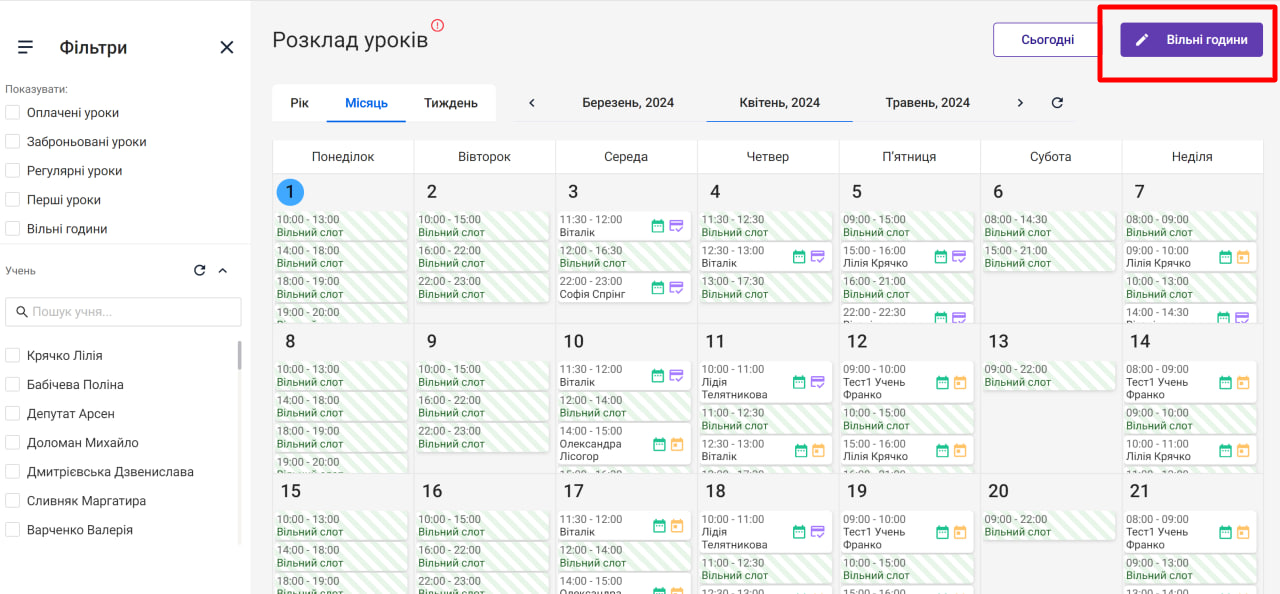The width and height of the screenshot is (1280, 594).
Task: Go to next months with right chevron
Action: (1020, 103)
